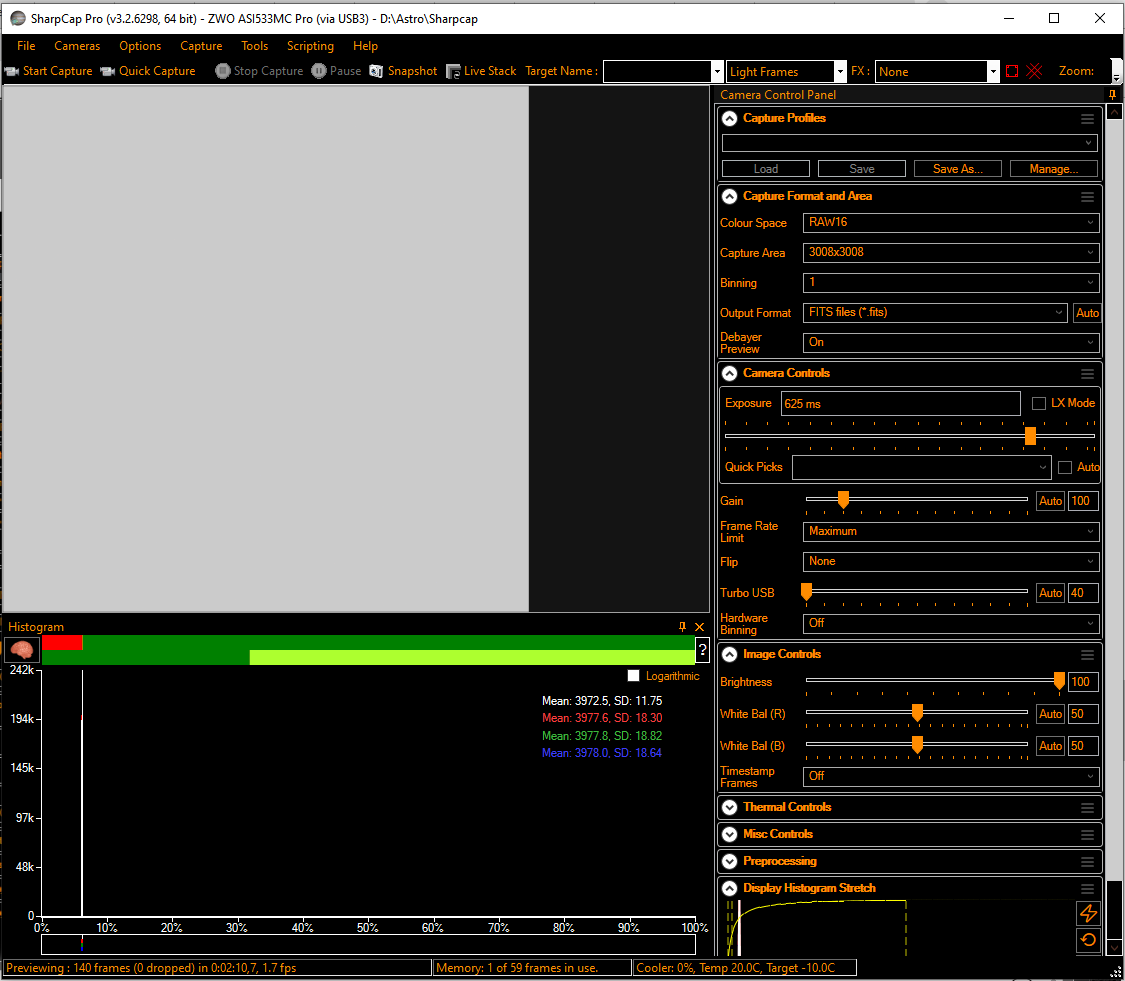
Task: Enable LX Mode checkbox
Action: coord(1038,403)
